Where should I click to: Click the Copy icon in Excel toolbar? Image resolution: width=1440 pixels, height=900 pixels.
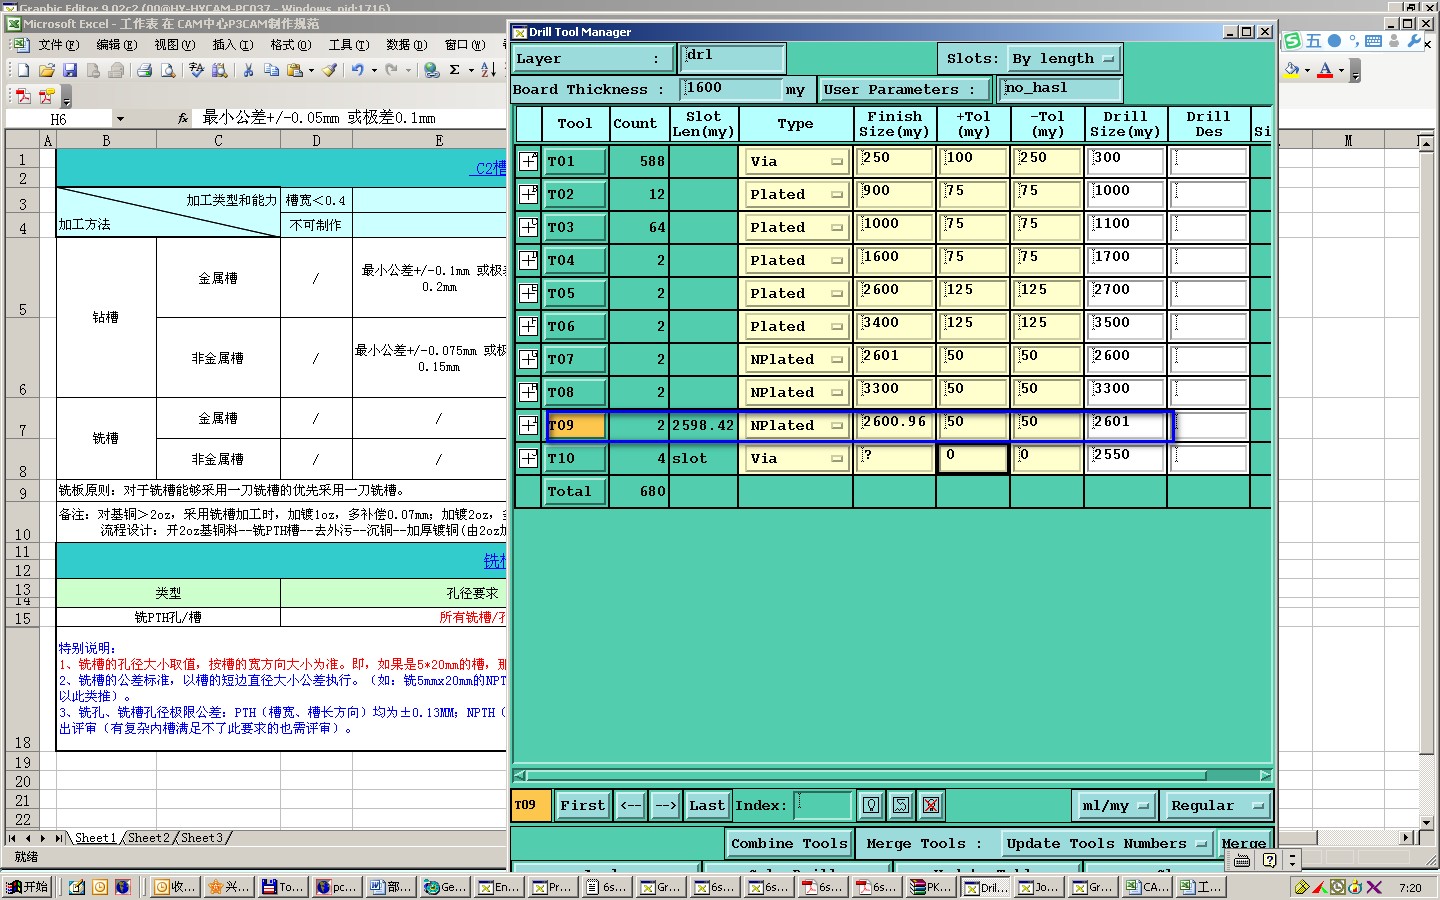[x=271, y=70]
